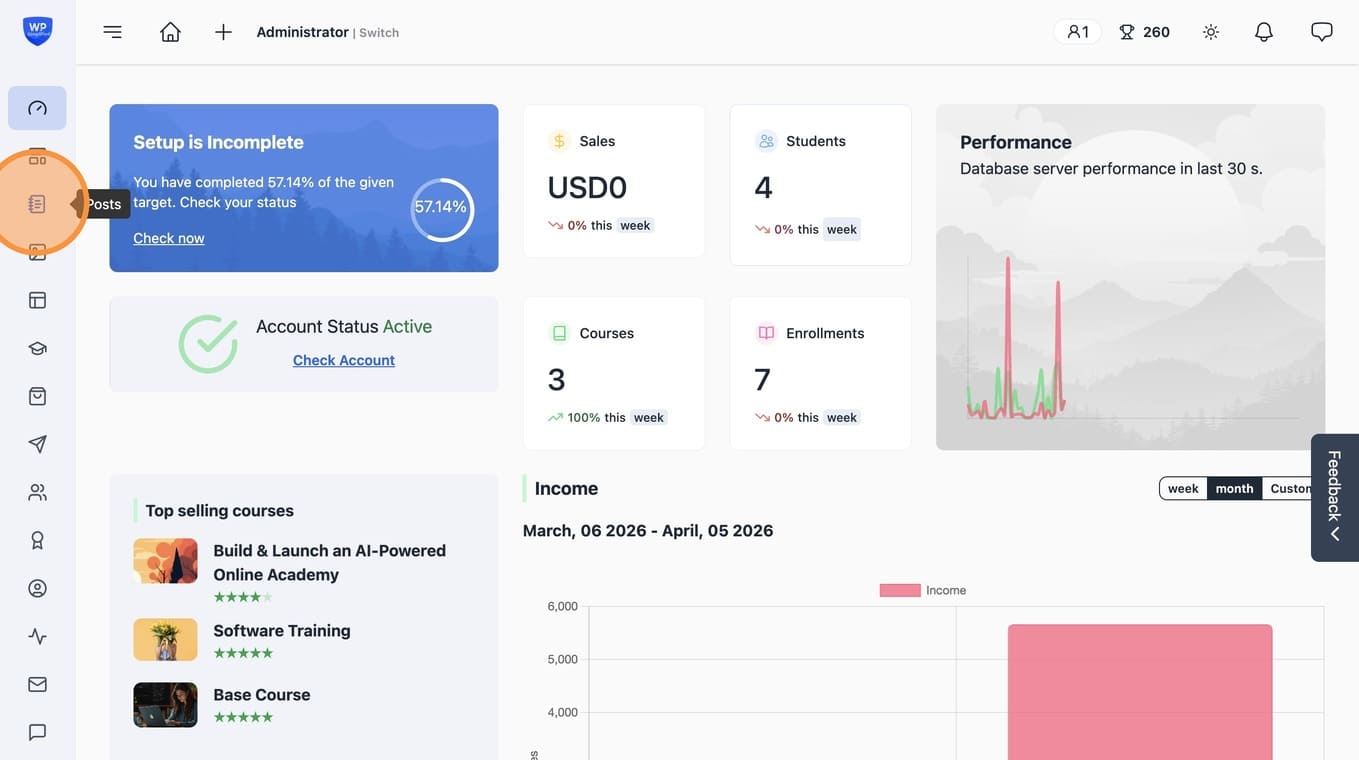Viewport: 1359px width, 760px height.
Task: Open Posts from the sidebar icon
Action: pyautogui.click(x=37, y=204)
